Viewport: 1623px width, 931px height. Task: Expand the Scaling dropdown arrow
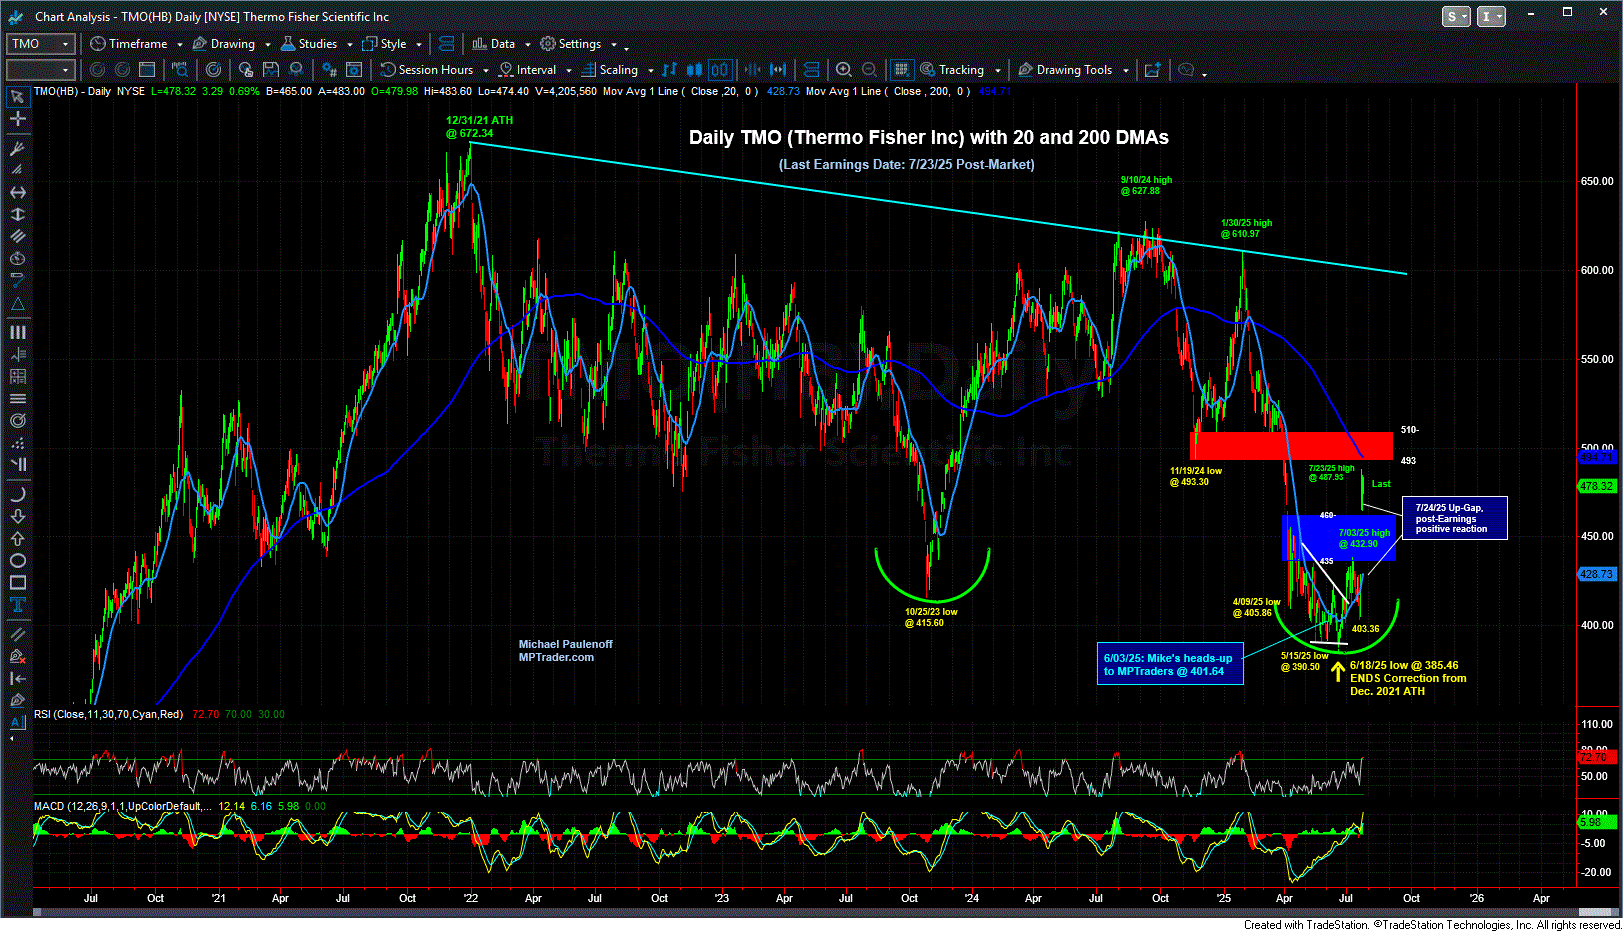click(x=650, y=70)
